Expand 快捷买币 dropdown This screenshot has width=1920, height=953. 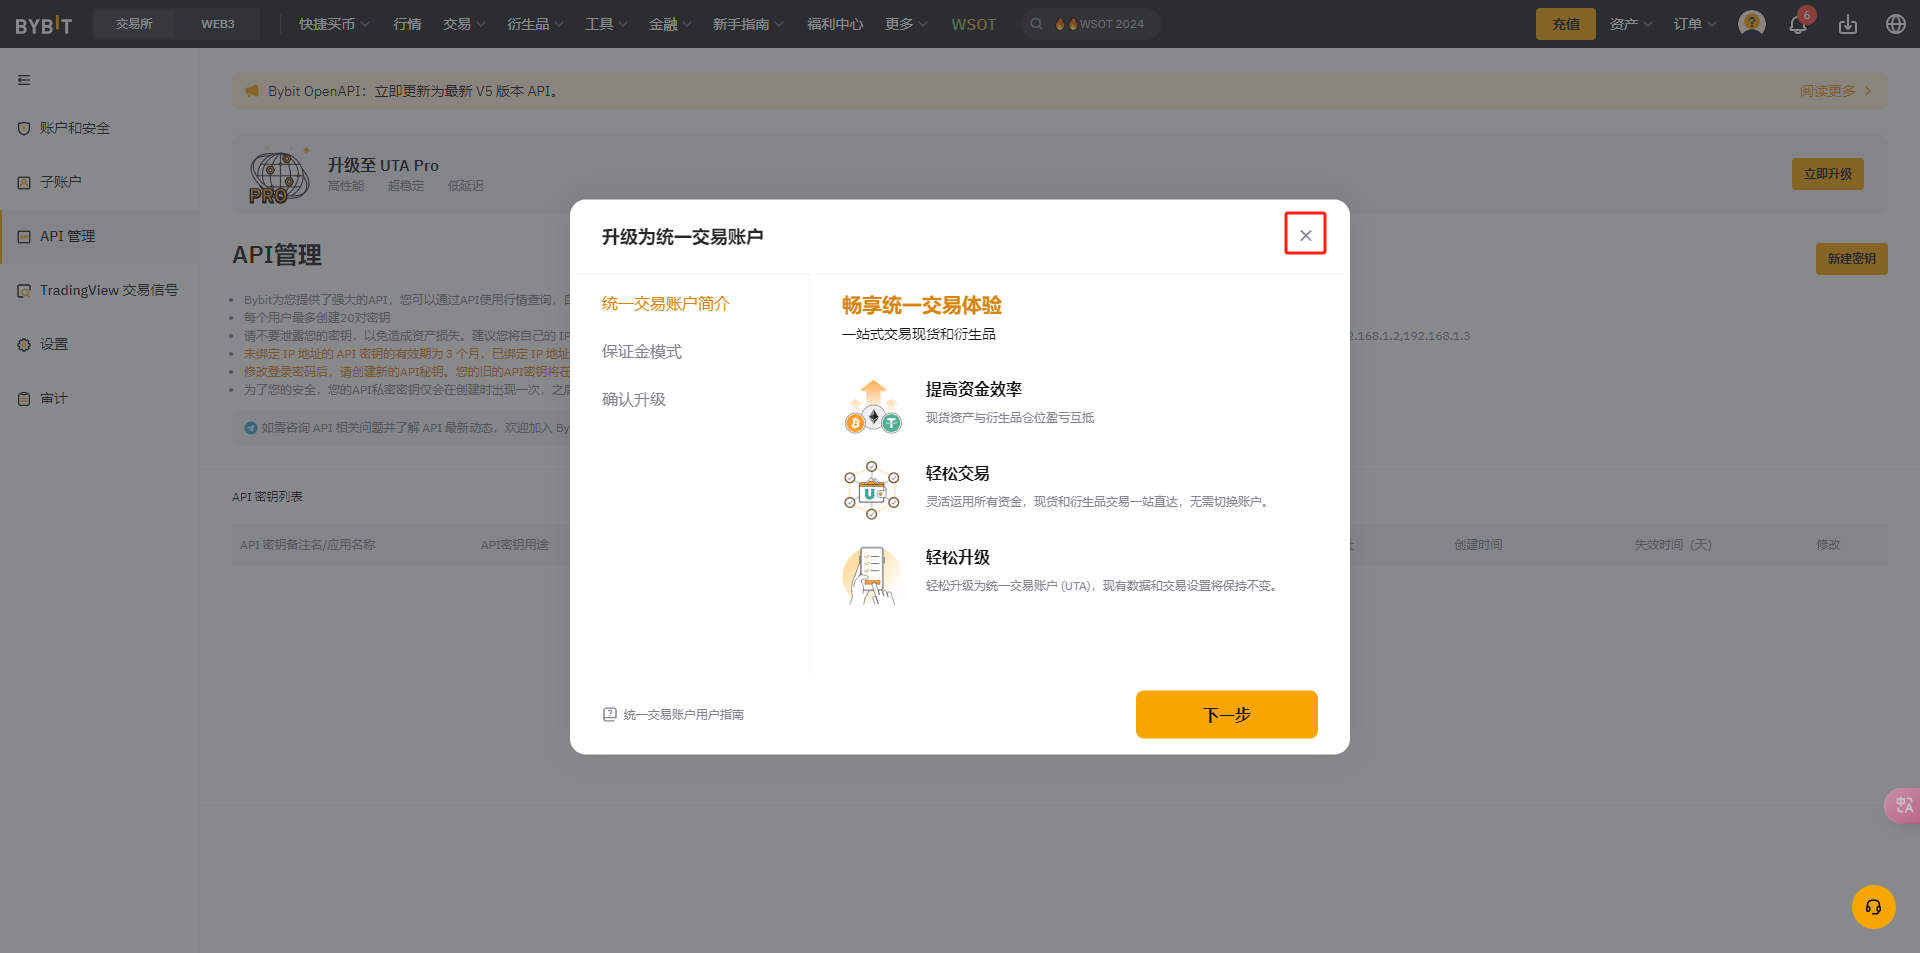click(x=334, y=24)
